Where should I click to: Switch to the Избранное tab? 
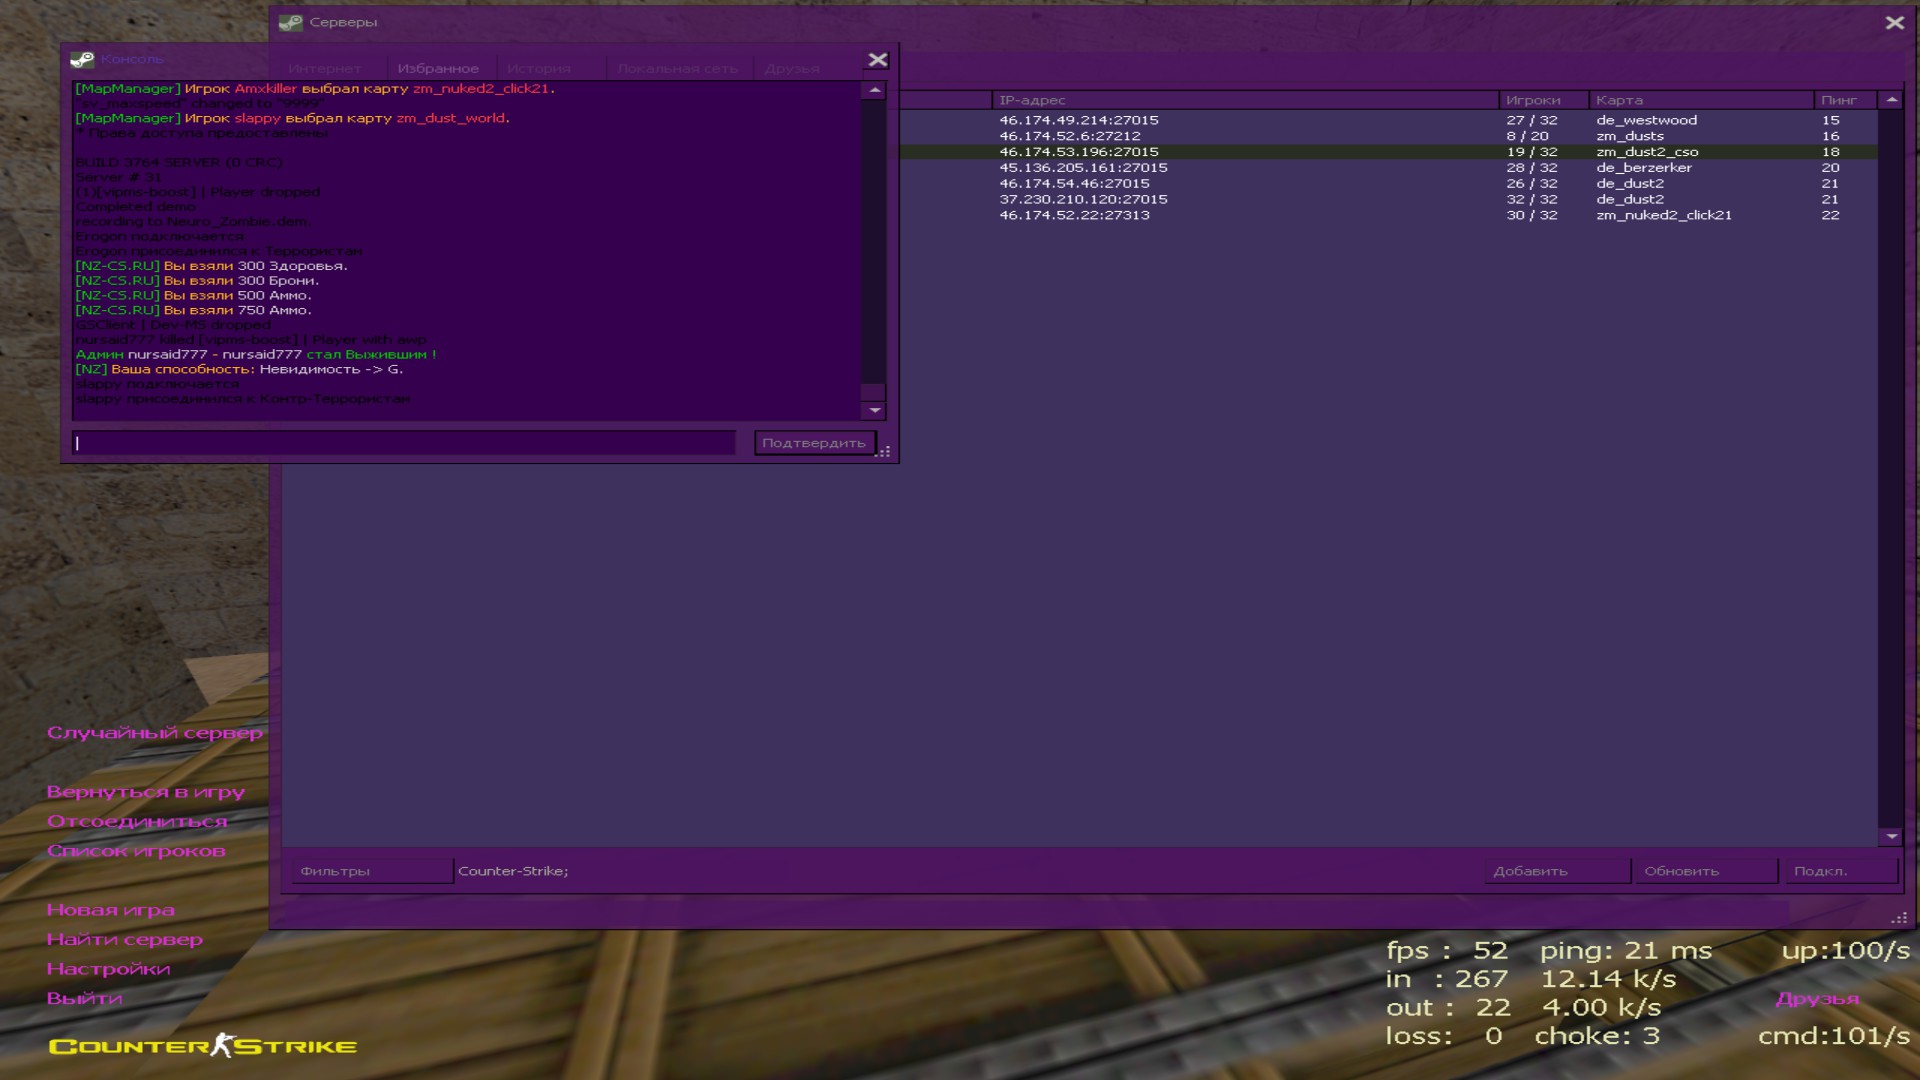pos(438,69)
